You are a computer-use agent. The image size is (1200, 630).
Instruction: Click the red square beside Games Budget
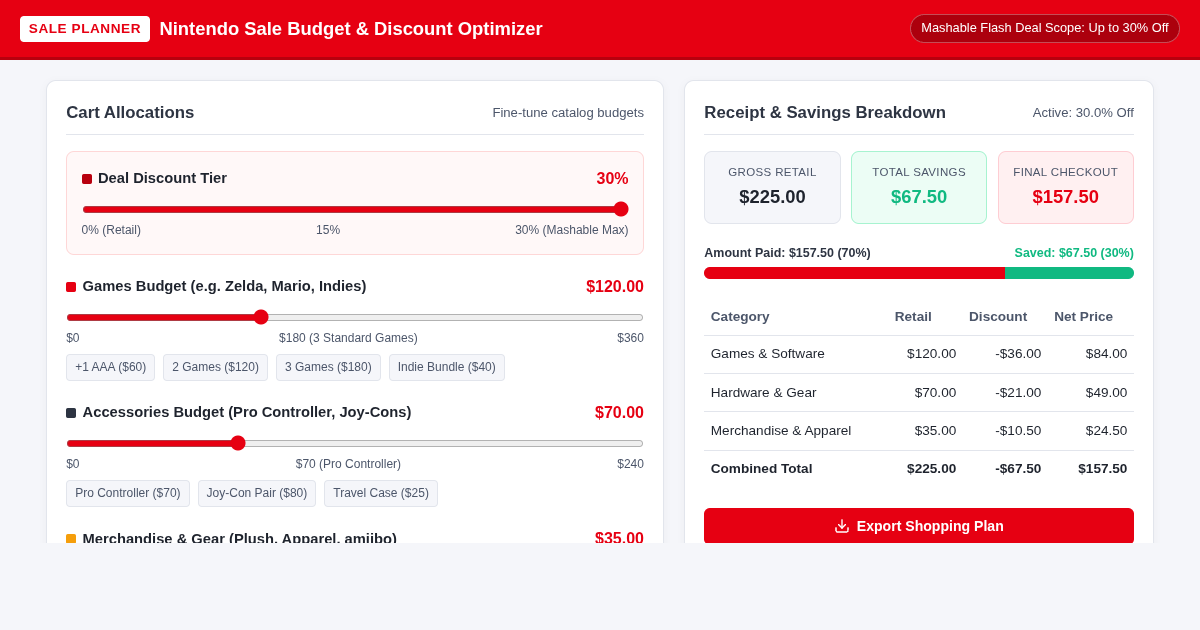[71, 287]
